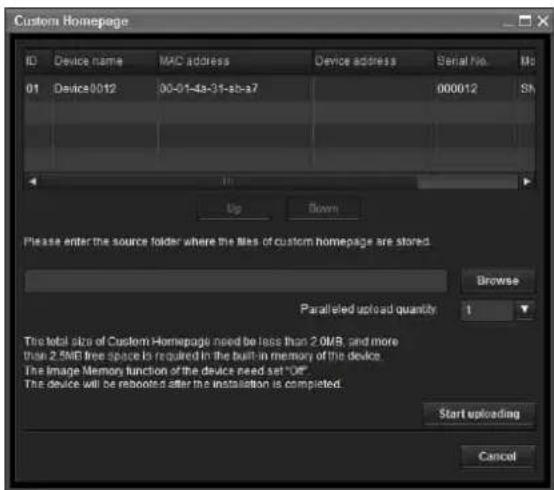The height and width of the screenshot is (490, 554).
Task: Click the Paralleled upload quantity value field
Action: (x=487, y=310)
